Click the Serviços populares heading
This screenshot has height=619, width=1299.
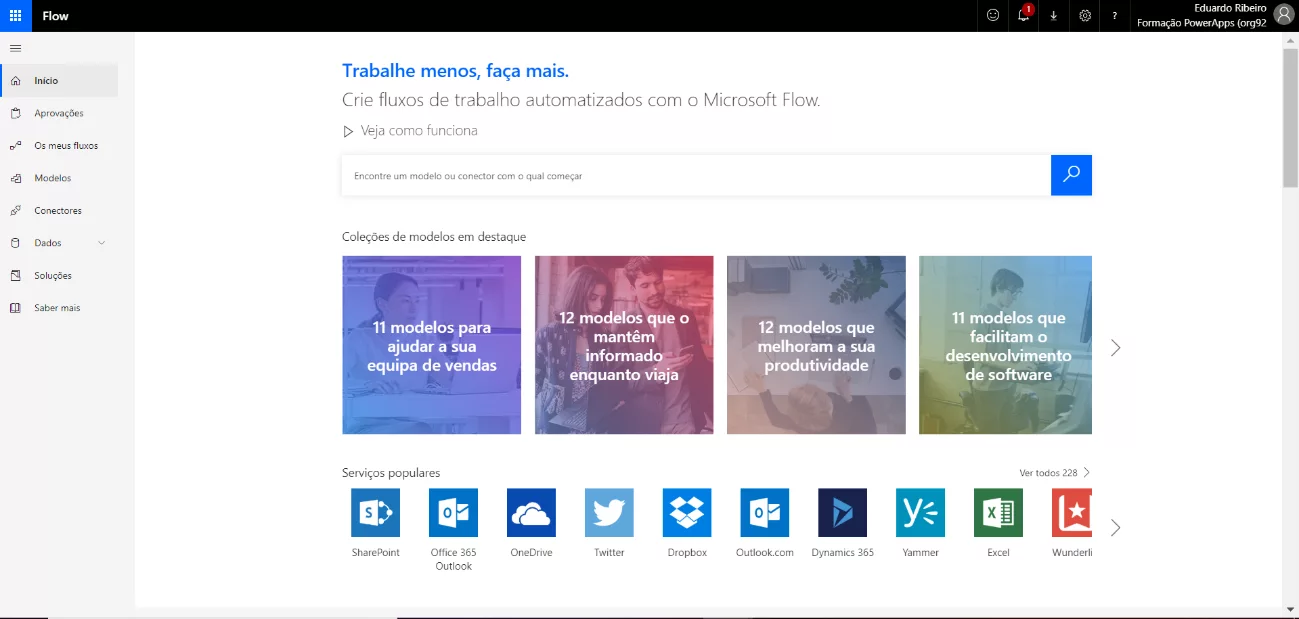(391, 473)
